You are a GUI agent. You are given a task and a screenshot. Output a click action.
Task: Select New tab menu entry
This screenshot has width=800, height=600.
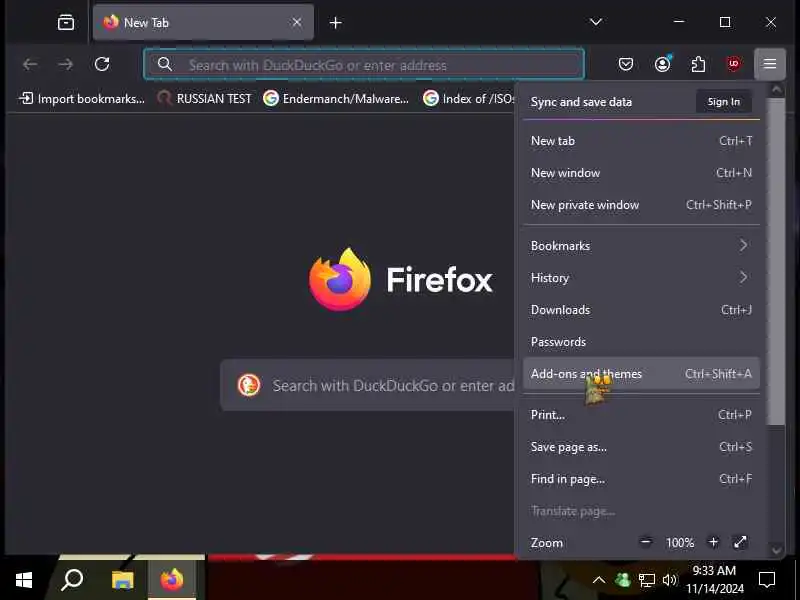click(641, 141)
